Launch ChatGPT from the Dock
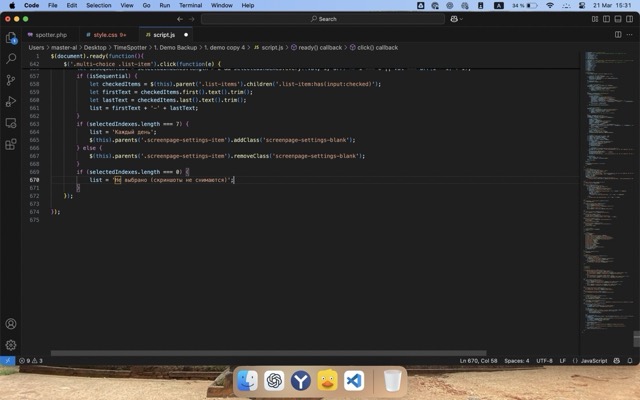The image size is (640, 400). click(x=274, y=381)
